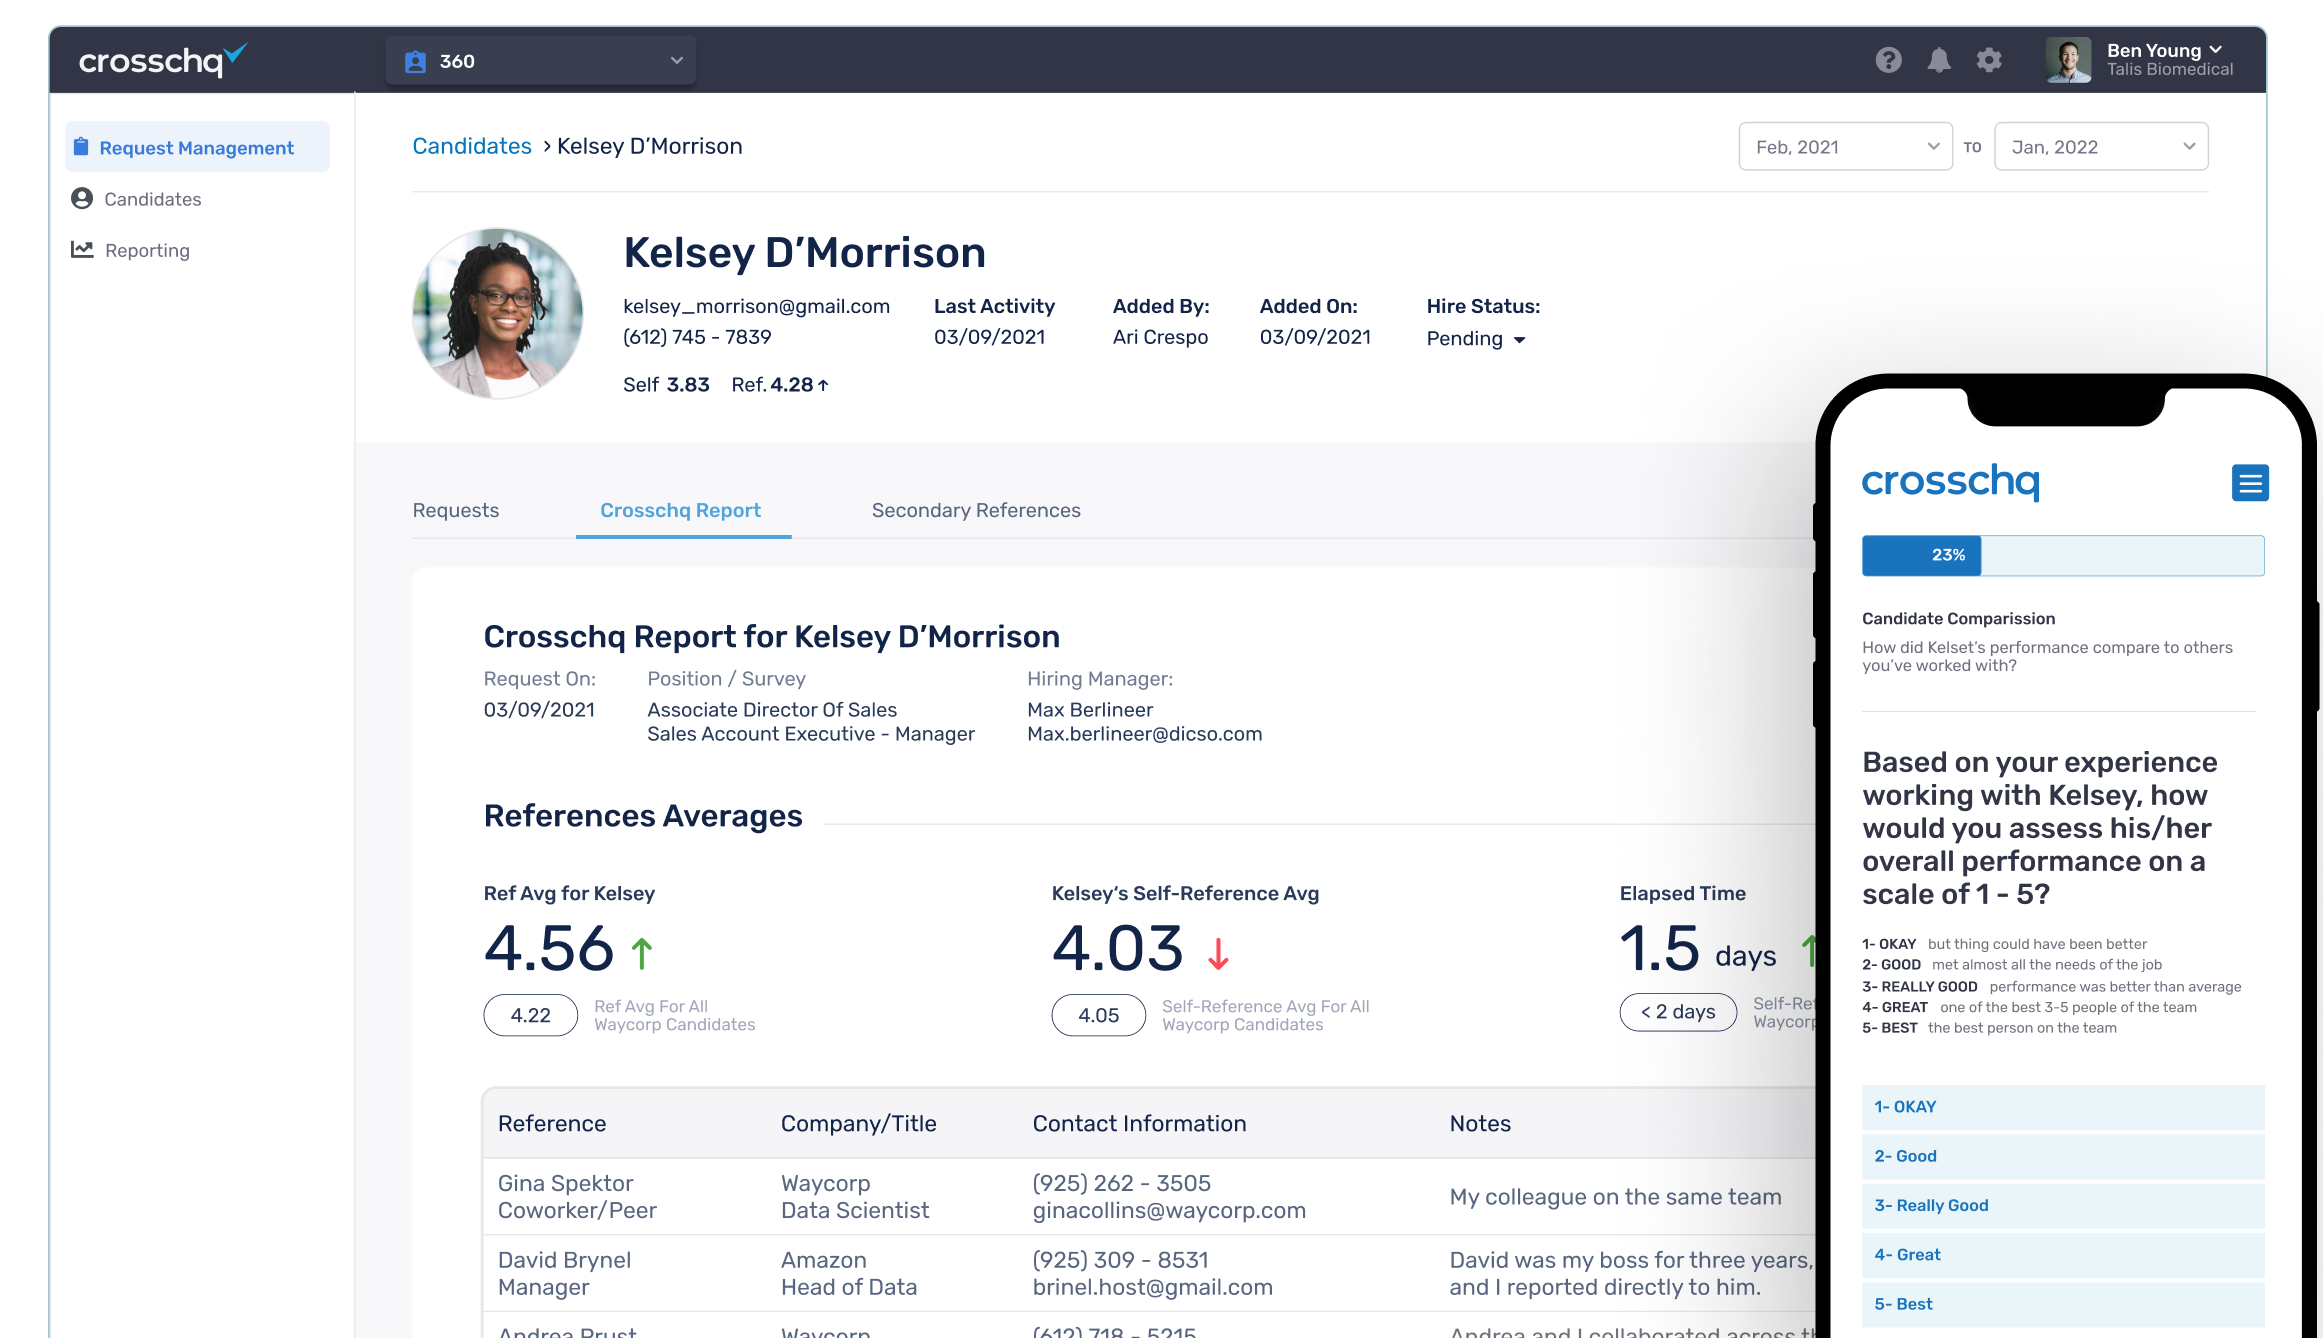Open the hamburger menu on phone

point(2249,483)
